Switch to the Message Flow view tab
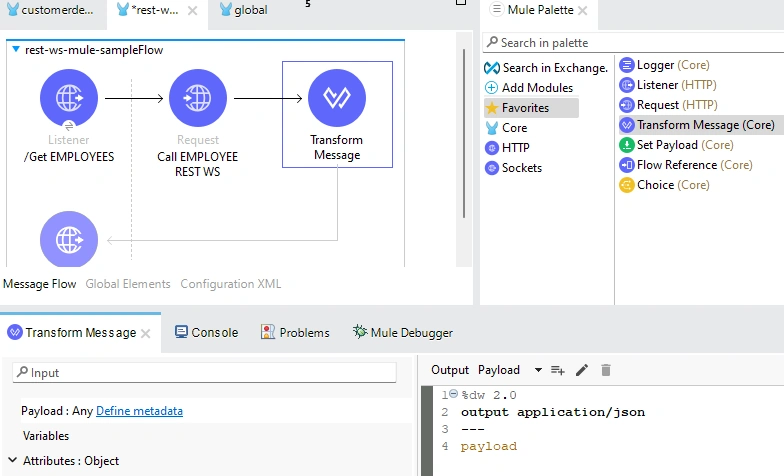This screenshot has width=784, height=476. click(x=40, y=284)
